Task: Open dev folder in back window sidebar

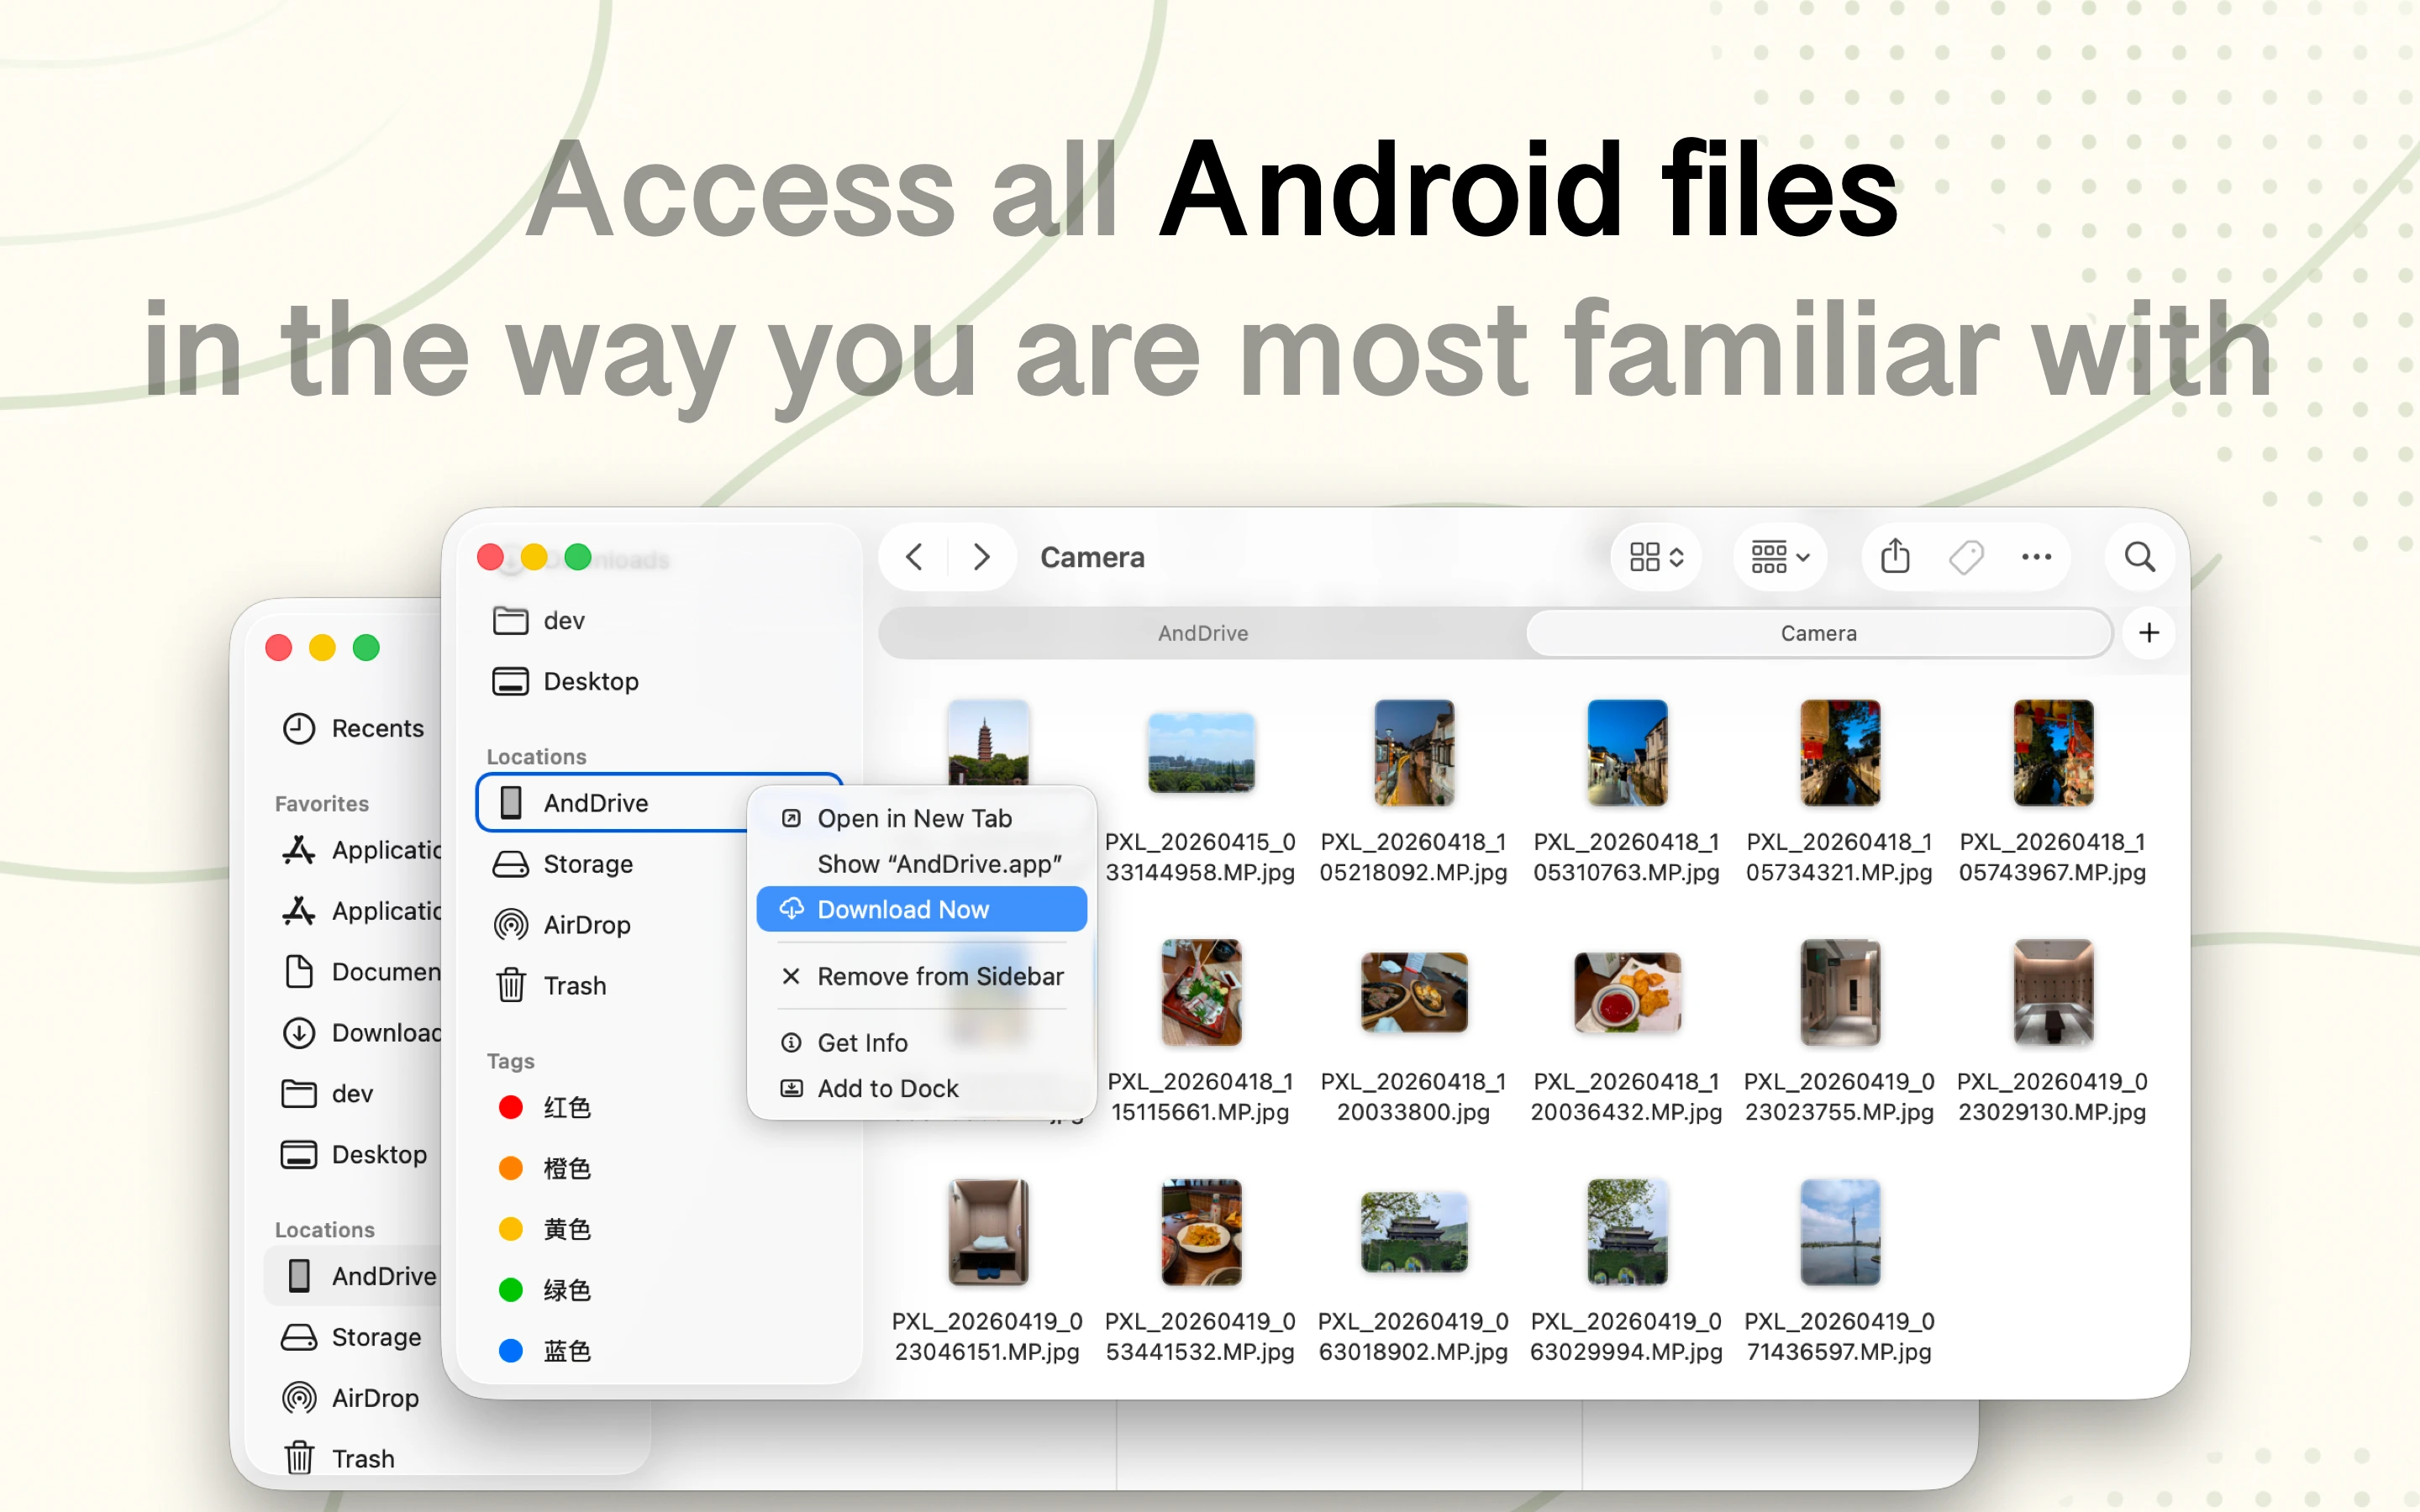Action: click(x=353, y=1094)
